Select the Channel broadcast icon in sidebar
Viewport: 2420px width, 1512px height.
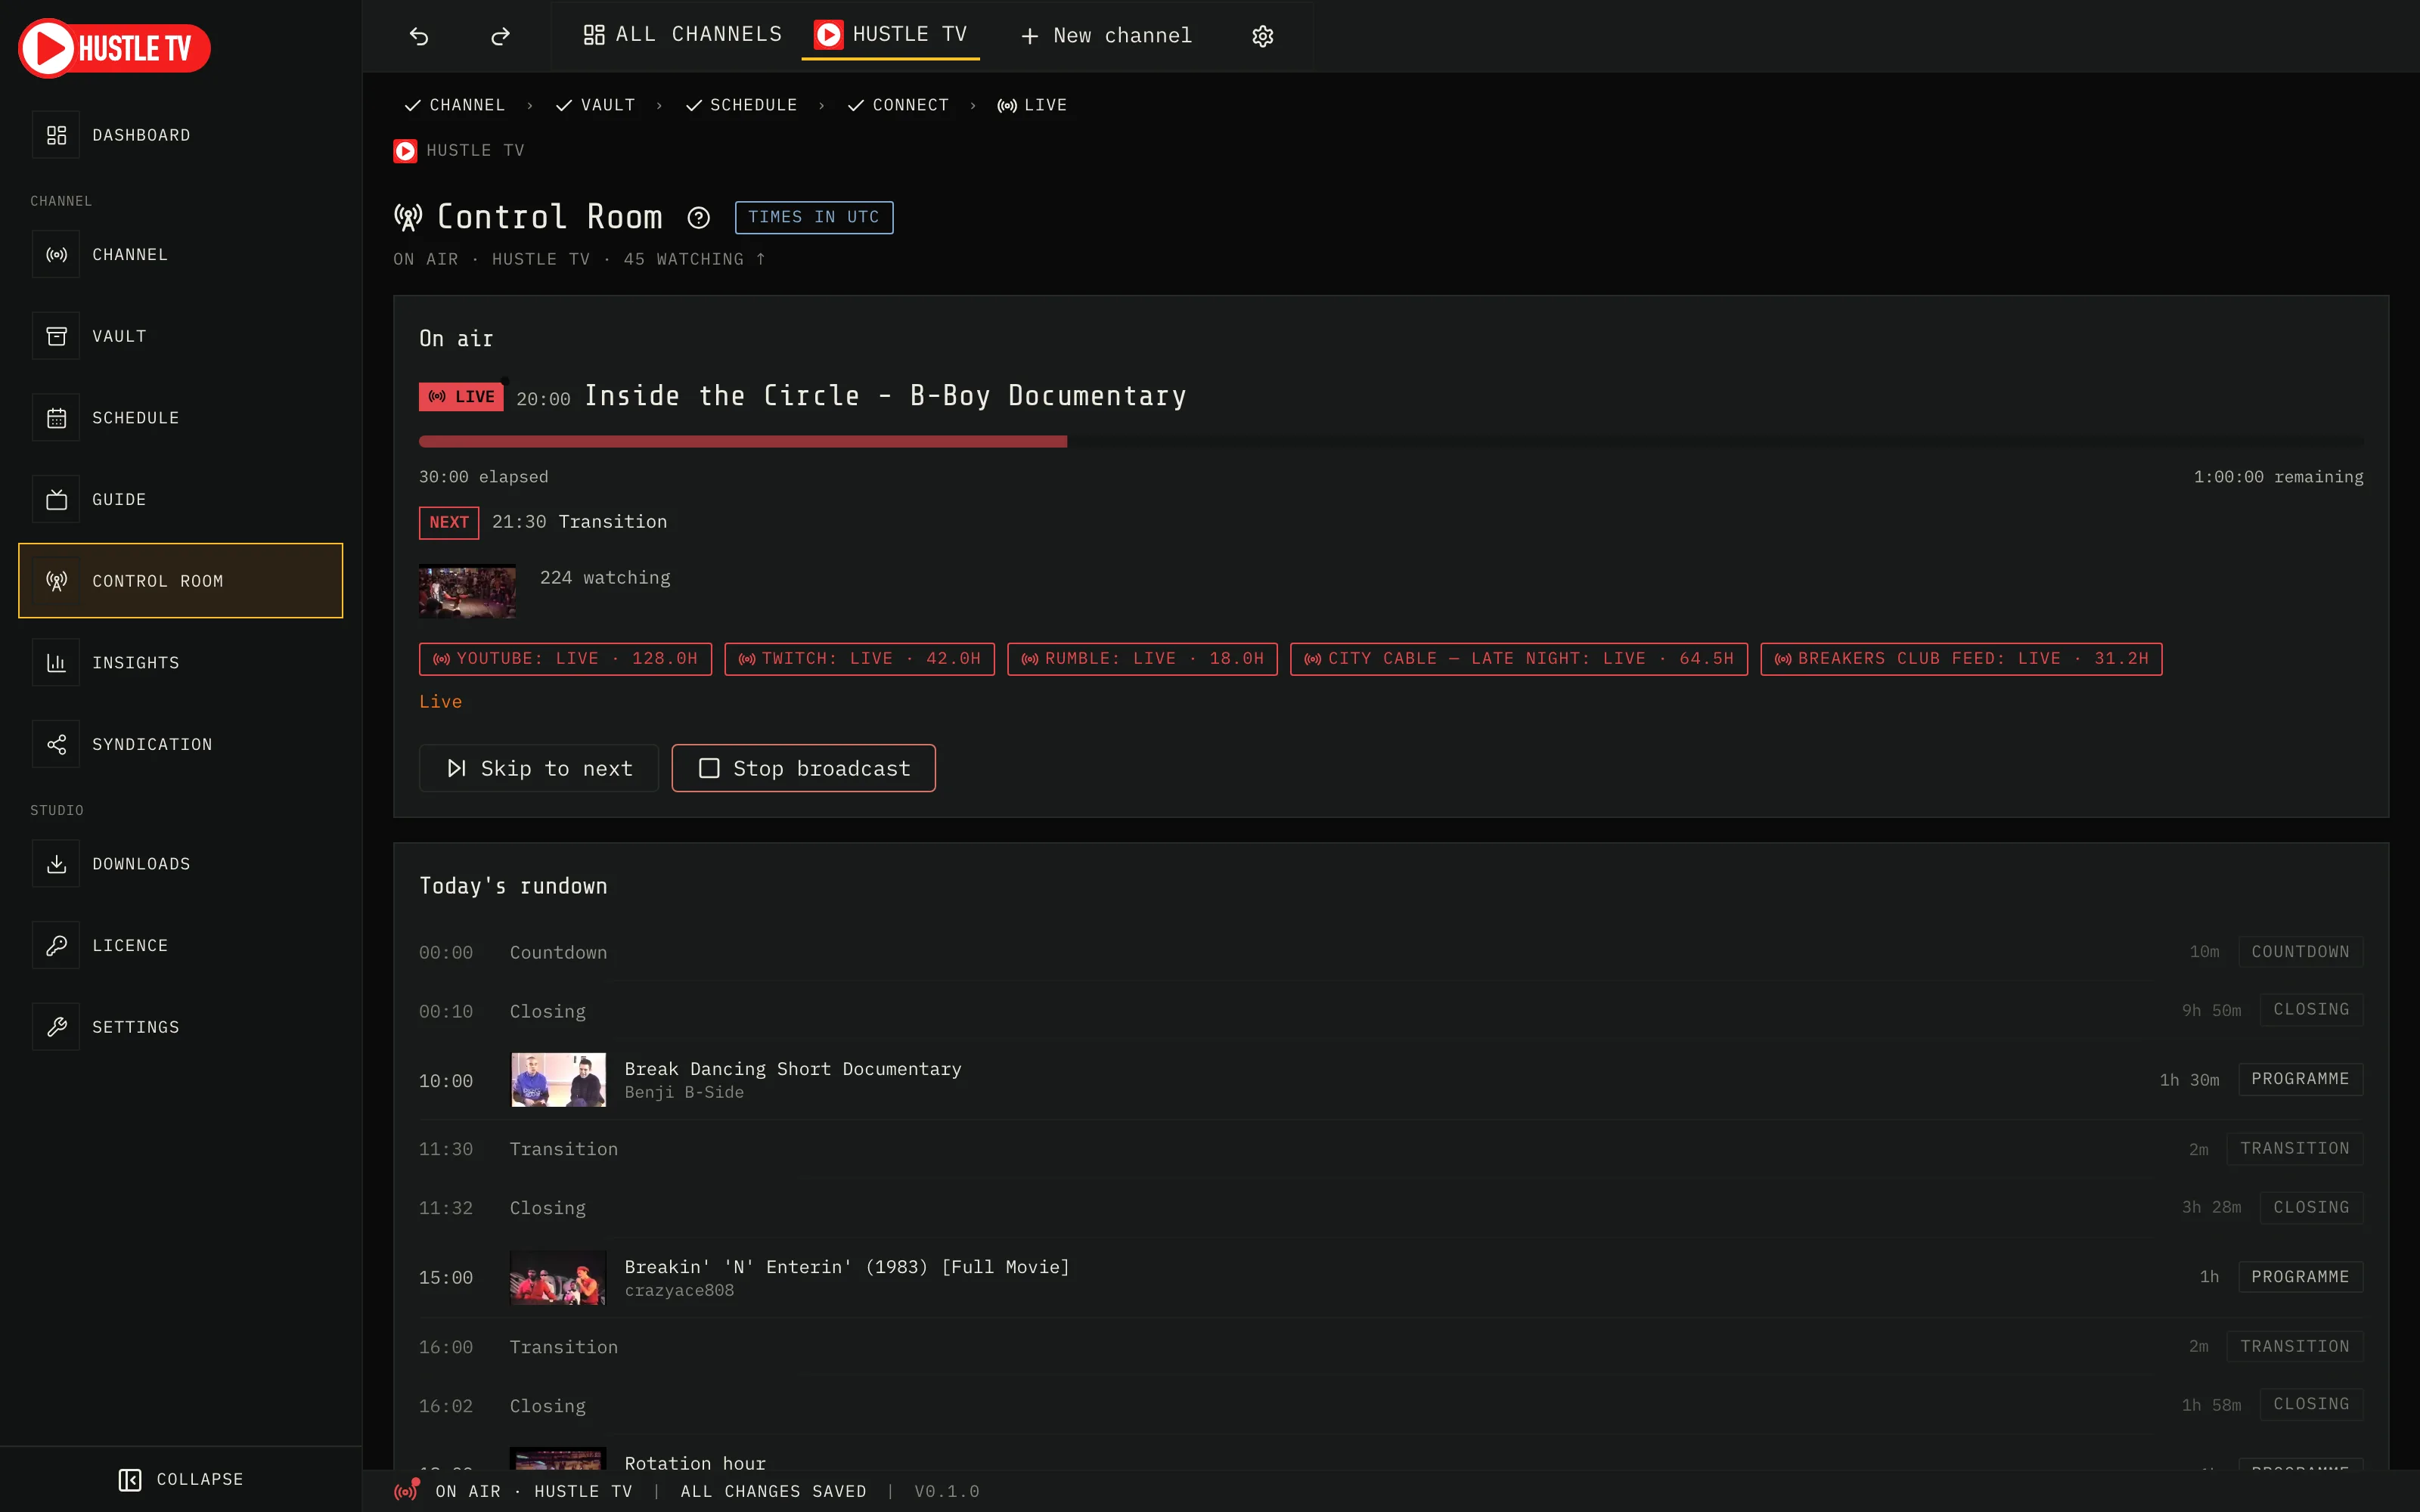pyautogui.click(x=56, y=255)
